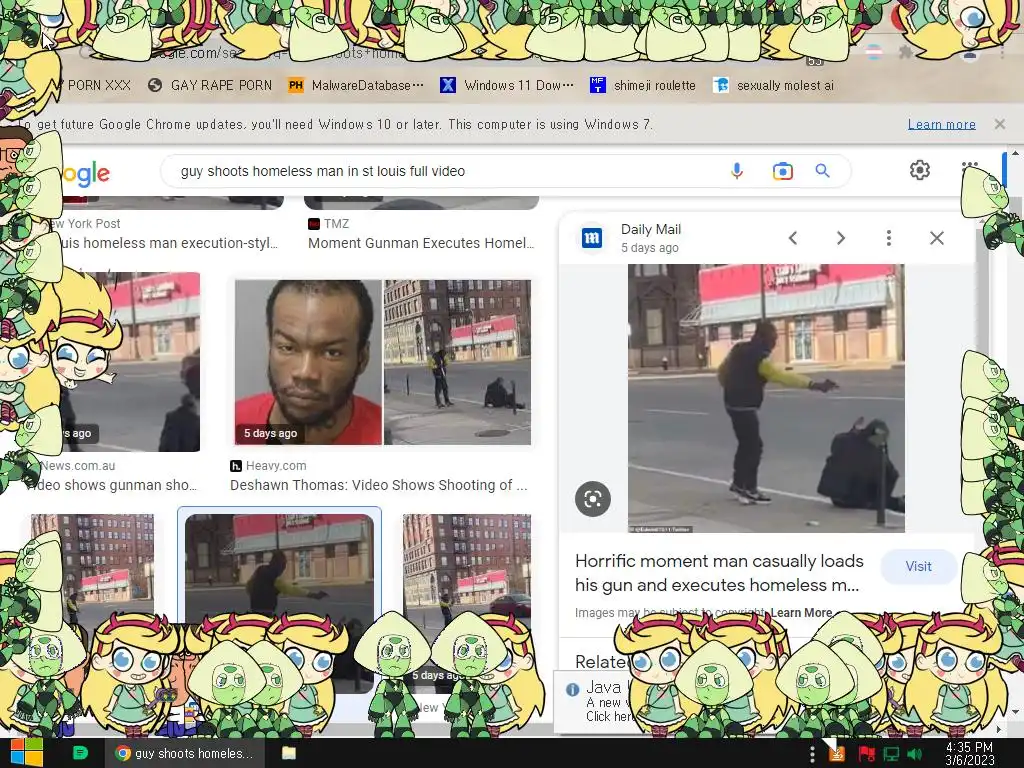The height and width of the screenshot is (768, 1024).
Task: Click the Daily Mail favicon in panel header
Action: pyautogui.click(x=592, y=238)
